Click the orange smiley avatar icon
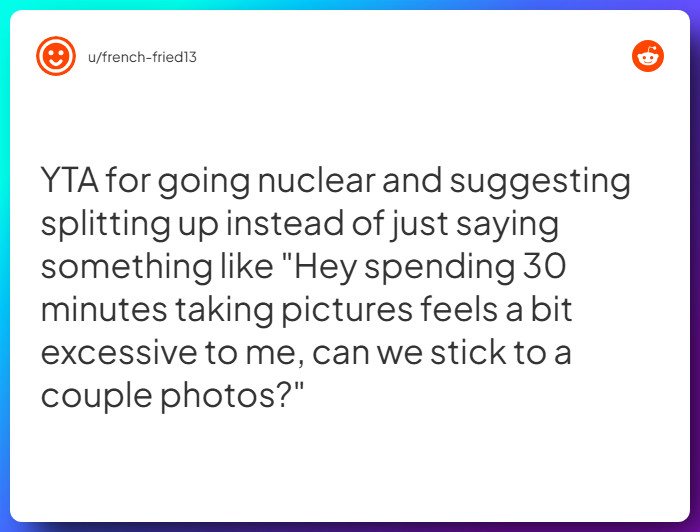700x532 pixels. (56, 57)
